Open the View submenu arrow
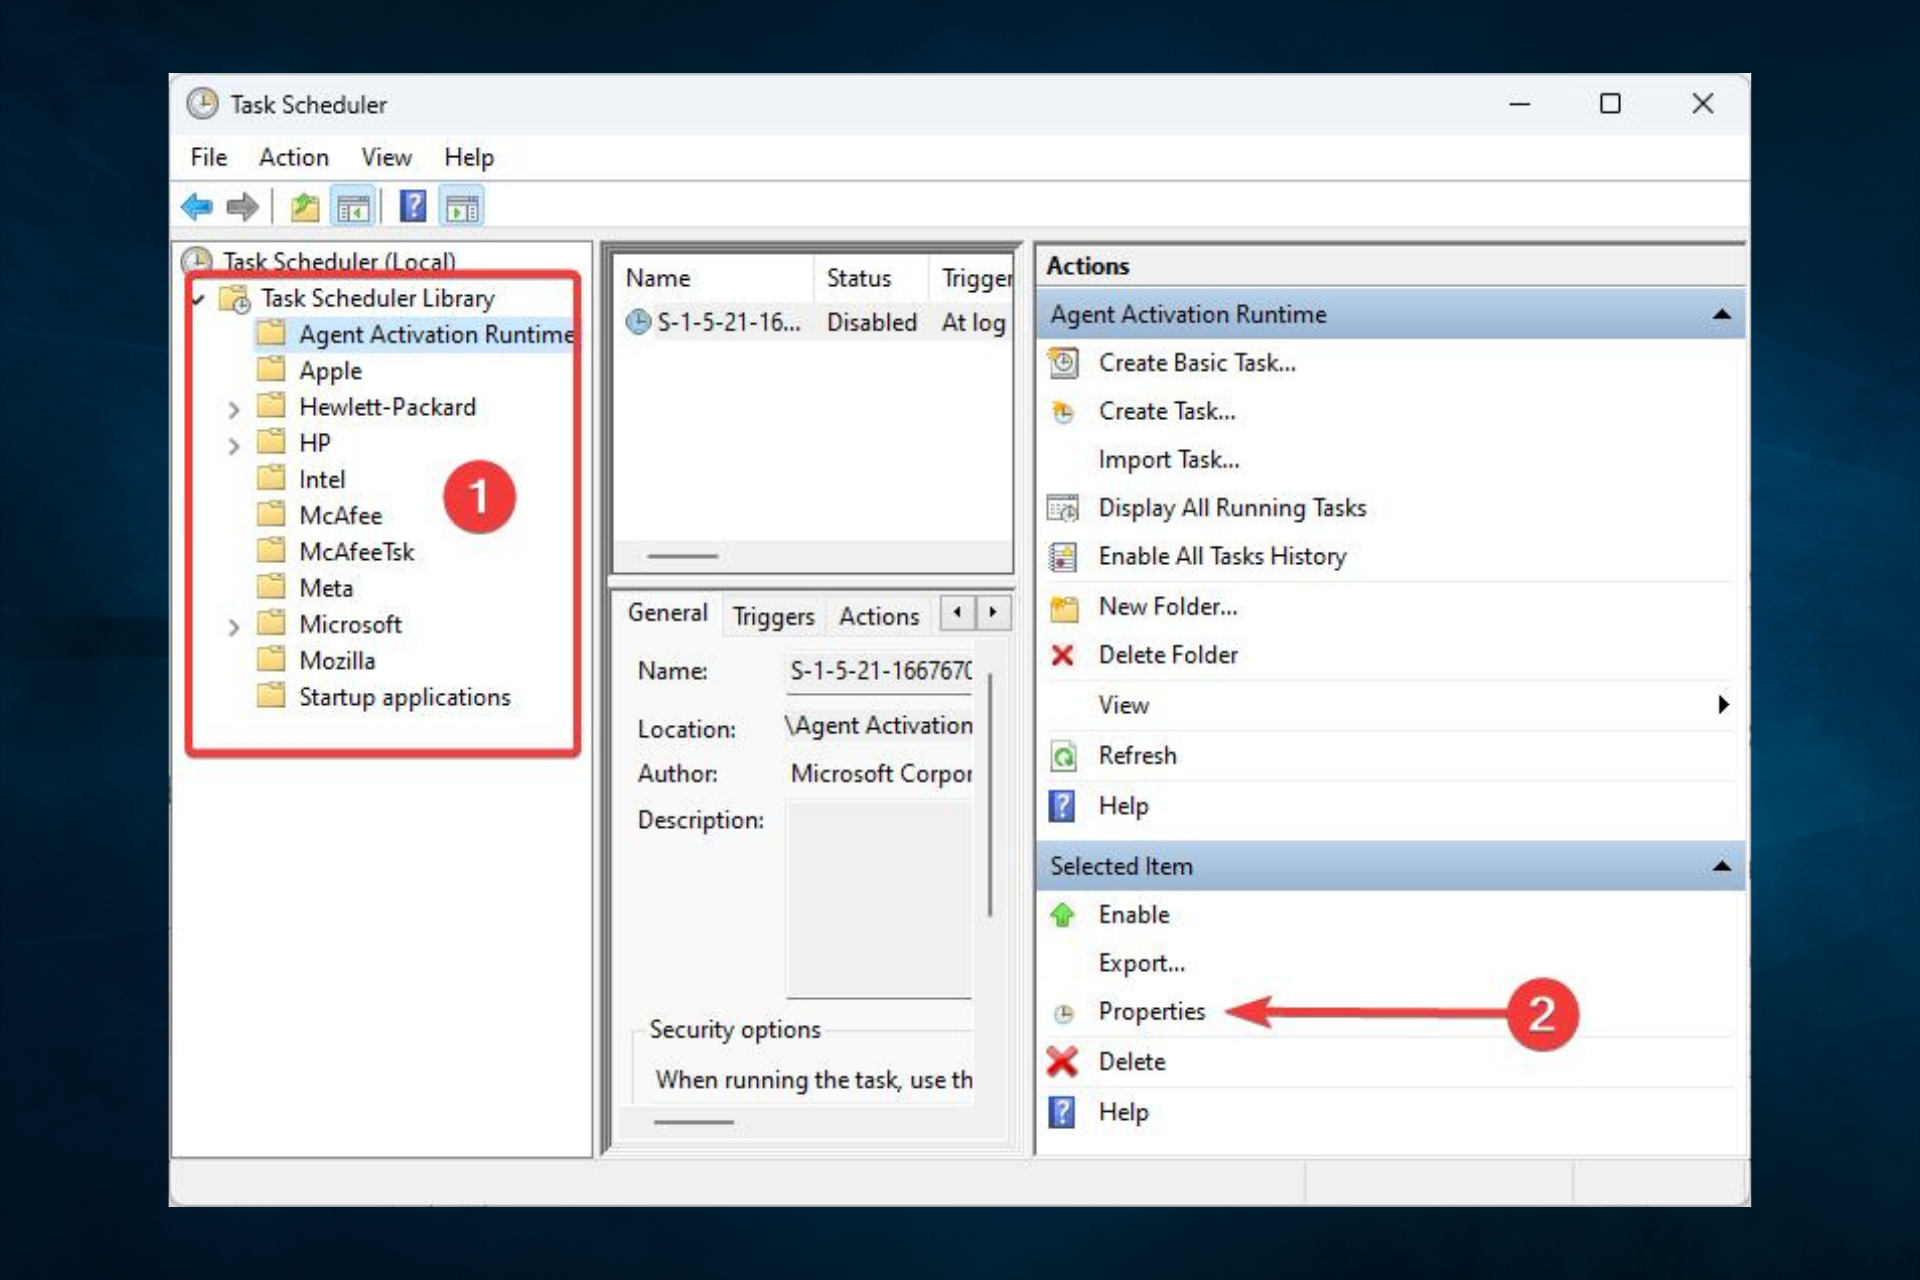Screen dimensions: 1920x1280 (1723, 705)
